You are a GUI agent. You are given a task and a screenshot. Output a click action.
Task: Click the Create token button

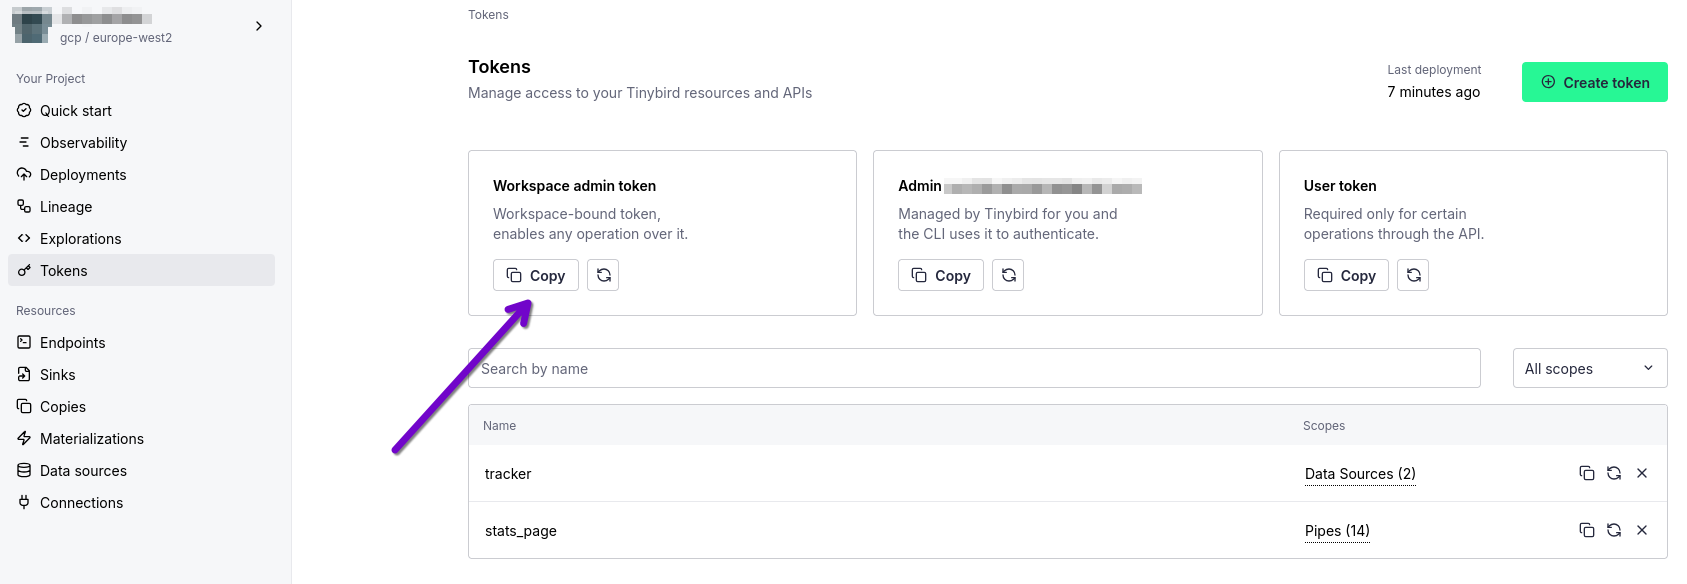point(1594,82)
